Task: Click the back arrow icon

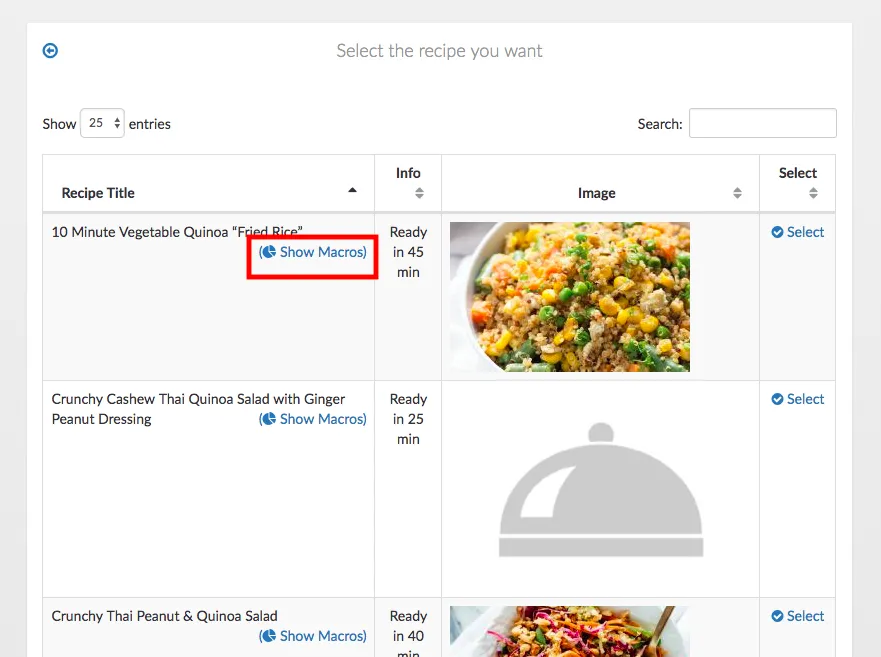Action: coord(50,51)
